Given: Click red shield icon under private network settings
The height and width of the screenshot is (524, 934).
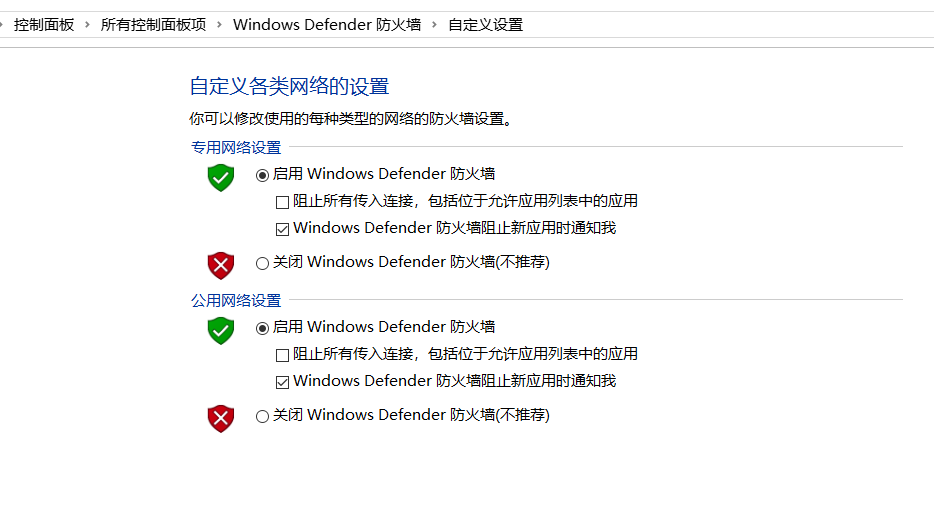Looking at the screenshot, I should tap(220, 265).
